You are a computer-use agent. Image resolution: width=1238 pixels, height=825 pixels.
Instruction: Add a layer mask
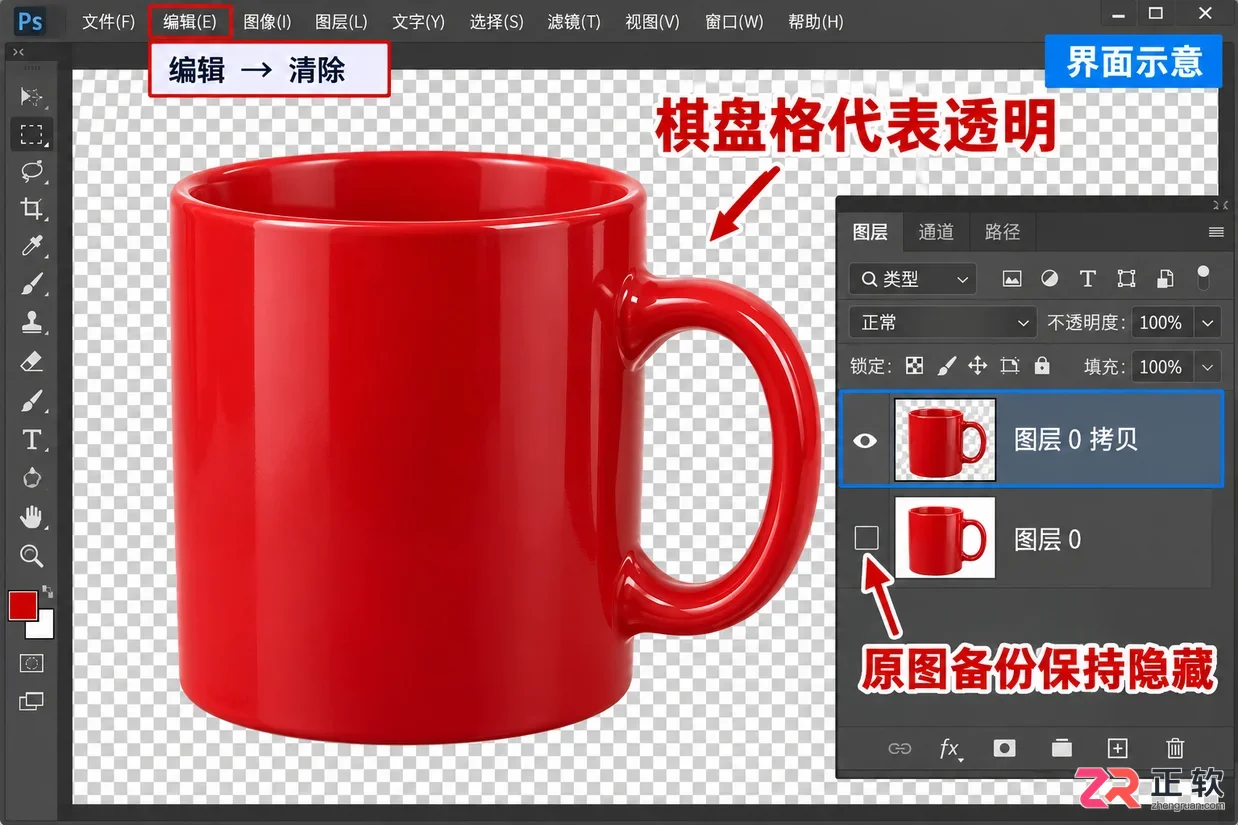pos(1005,748)
